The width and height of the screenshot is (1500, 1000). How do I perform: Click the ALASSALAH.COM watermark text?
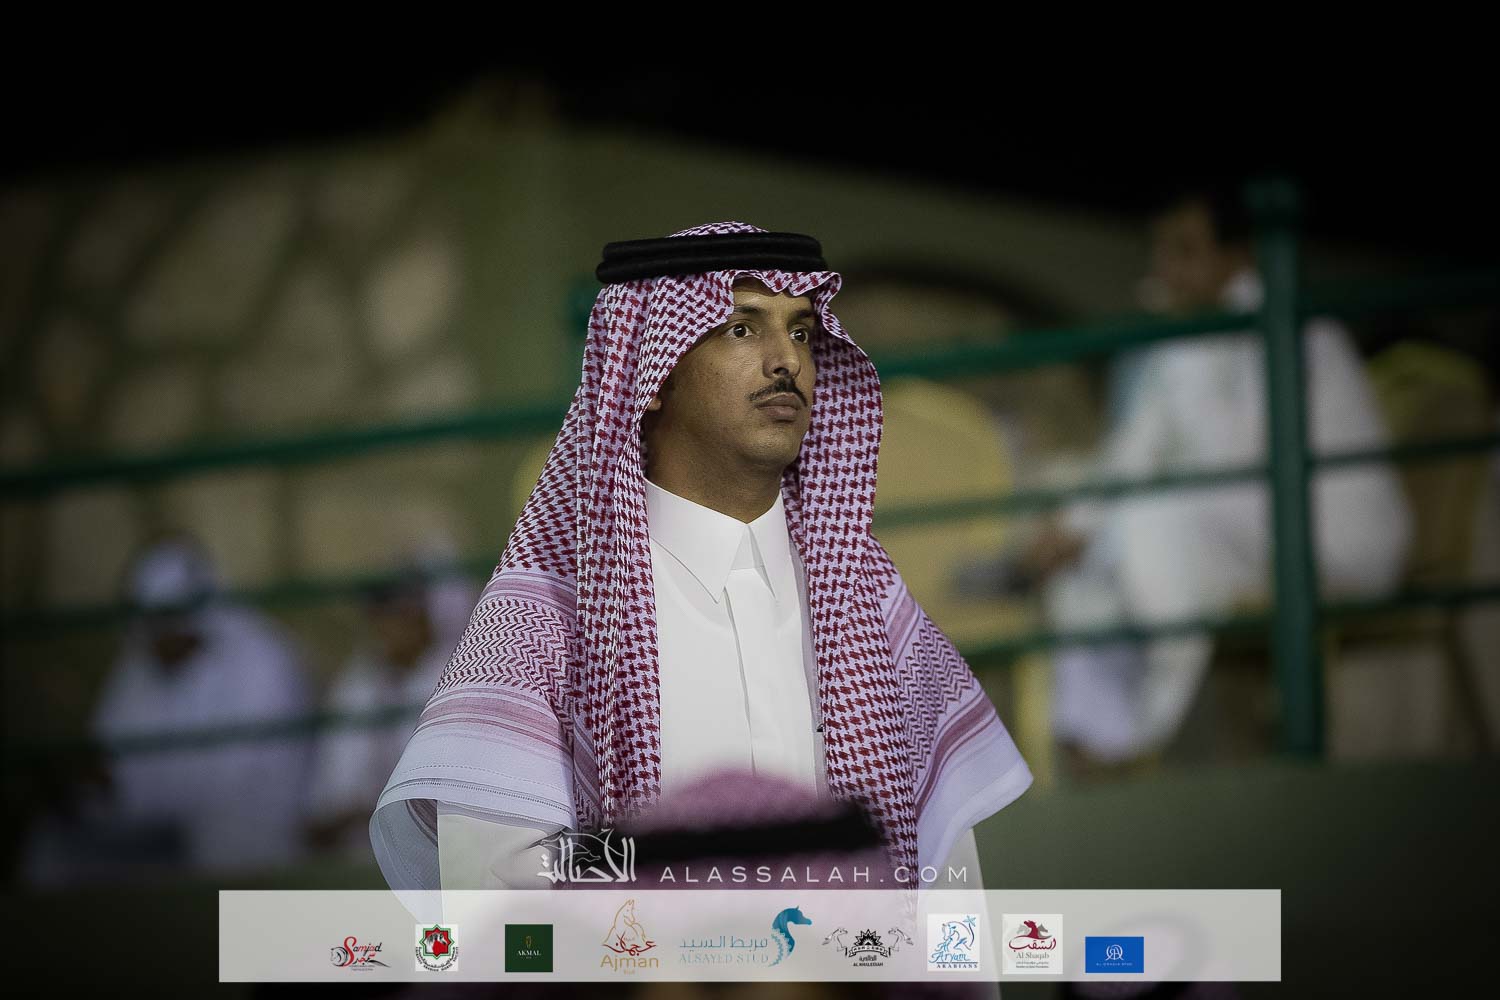click(x=814, y=874)
